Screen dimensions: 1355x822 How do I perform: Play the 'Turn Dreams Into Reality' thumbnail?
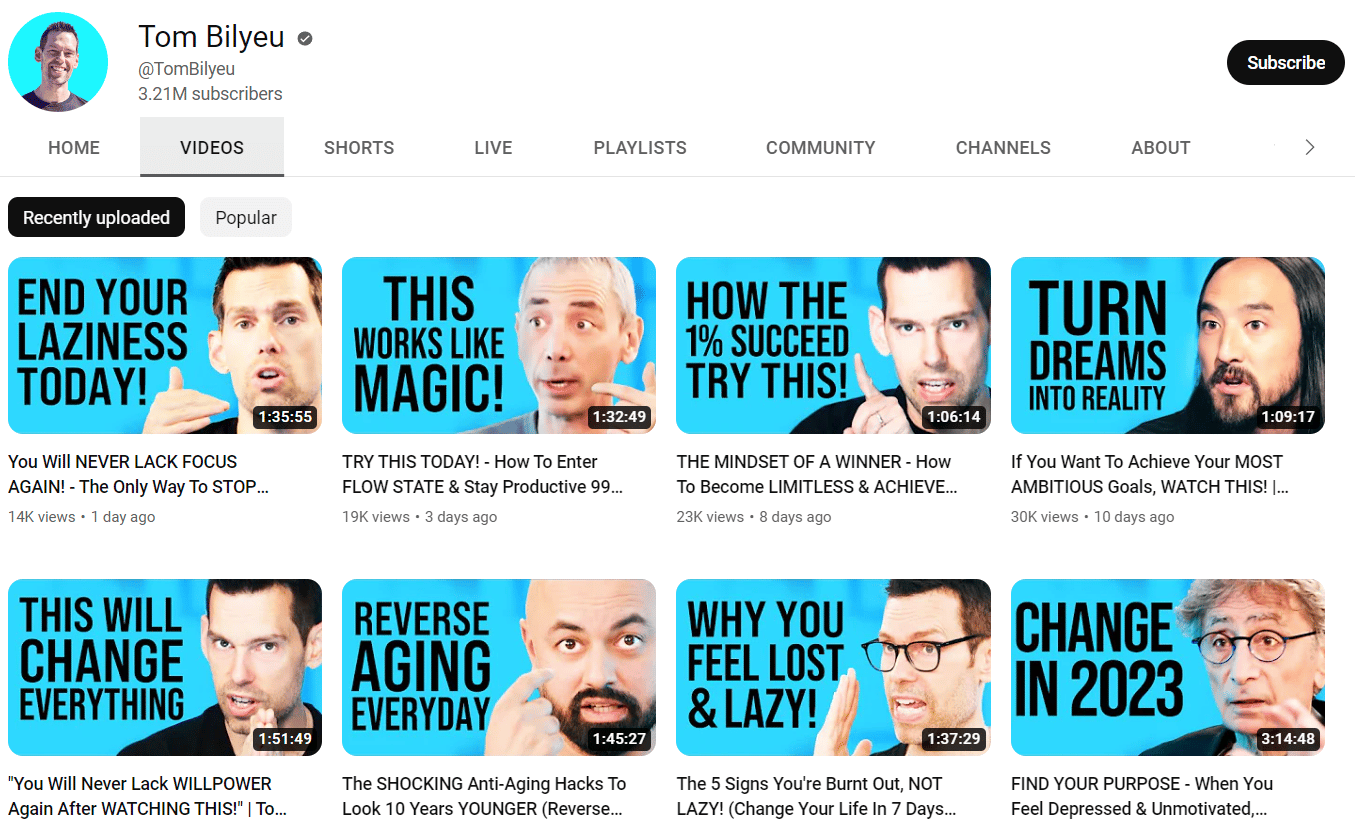click(1168, 345)
